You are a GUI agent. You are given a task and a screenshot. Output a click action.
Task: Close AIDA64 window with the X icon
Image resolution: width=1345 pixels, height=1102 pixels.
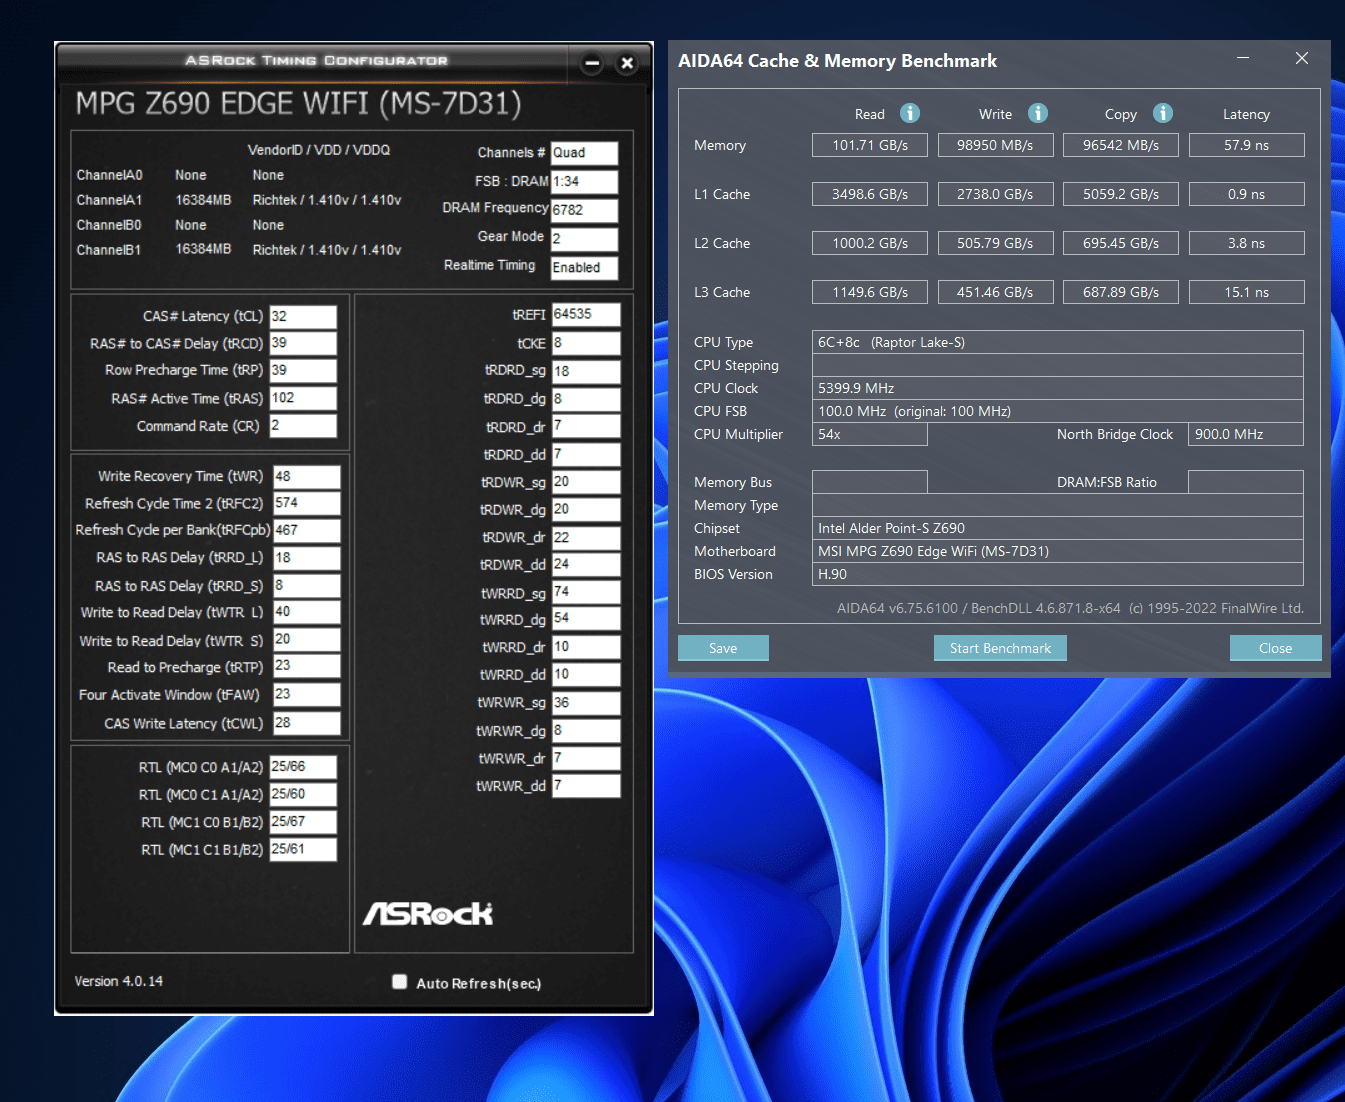[1302, 58]
